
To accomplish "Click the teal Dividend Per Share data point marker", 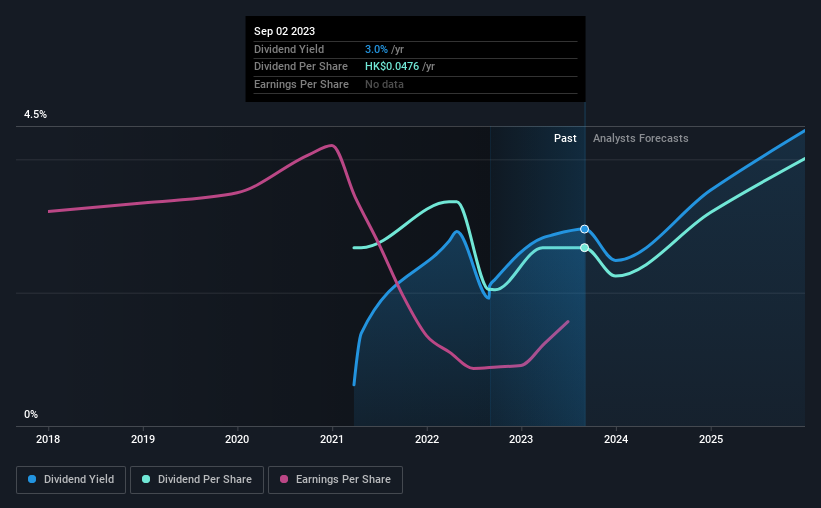I will pos(584,248).
